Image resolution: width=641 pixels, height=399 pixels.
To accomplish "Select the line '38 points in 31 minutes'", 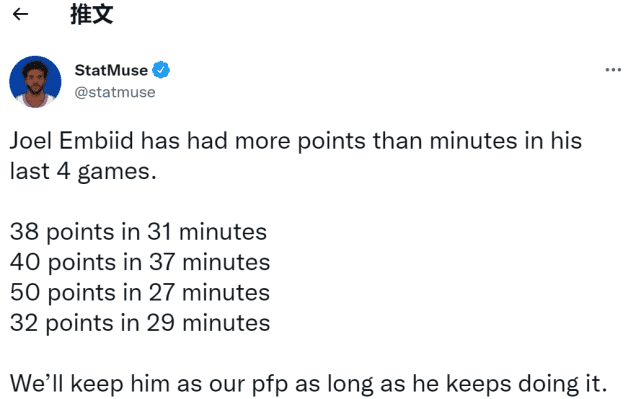I will (138, 232).
